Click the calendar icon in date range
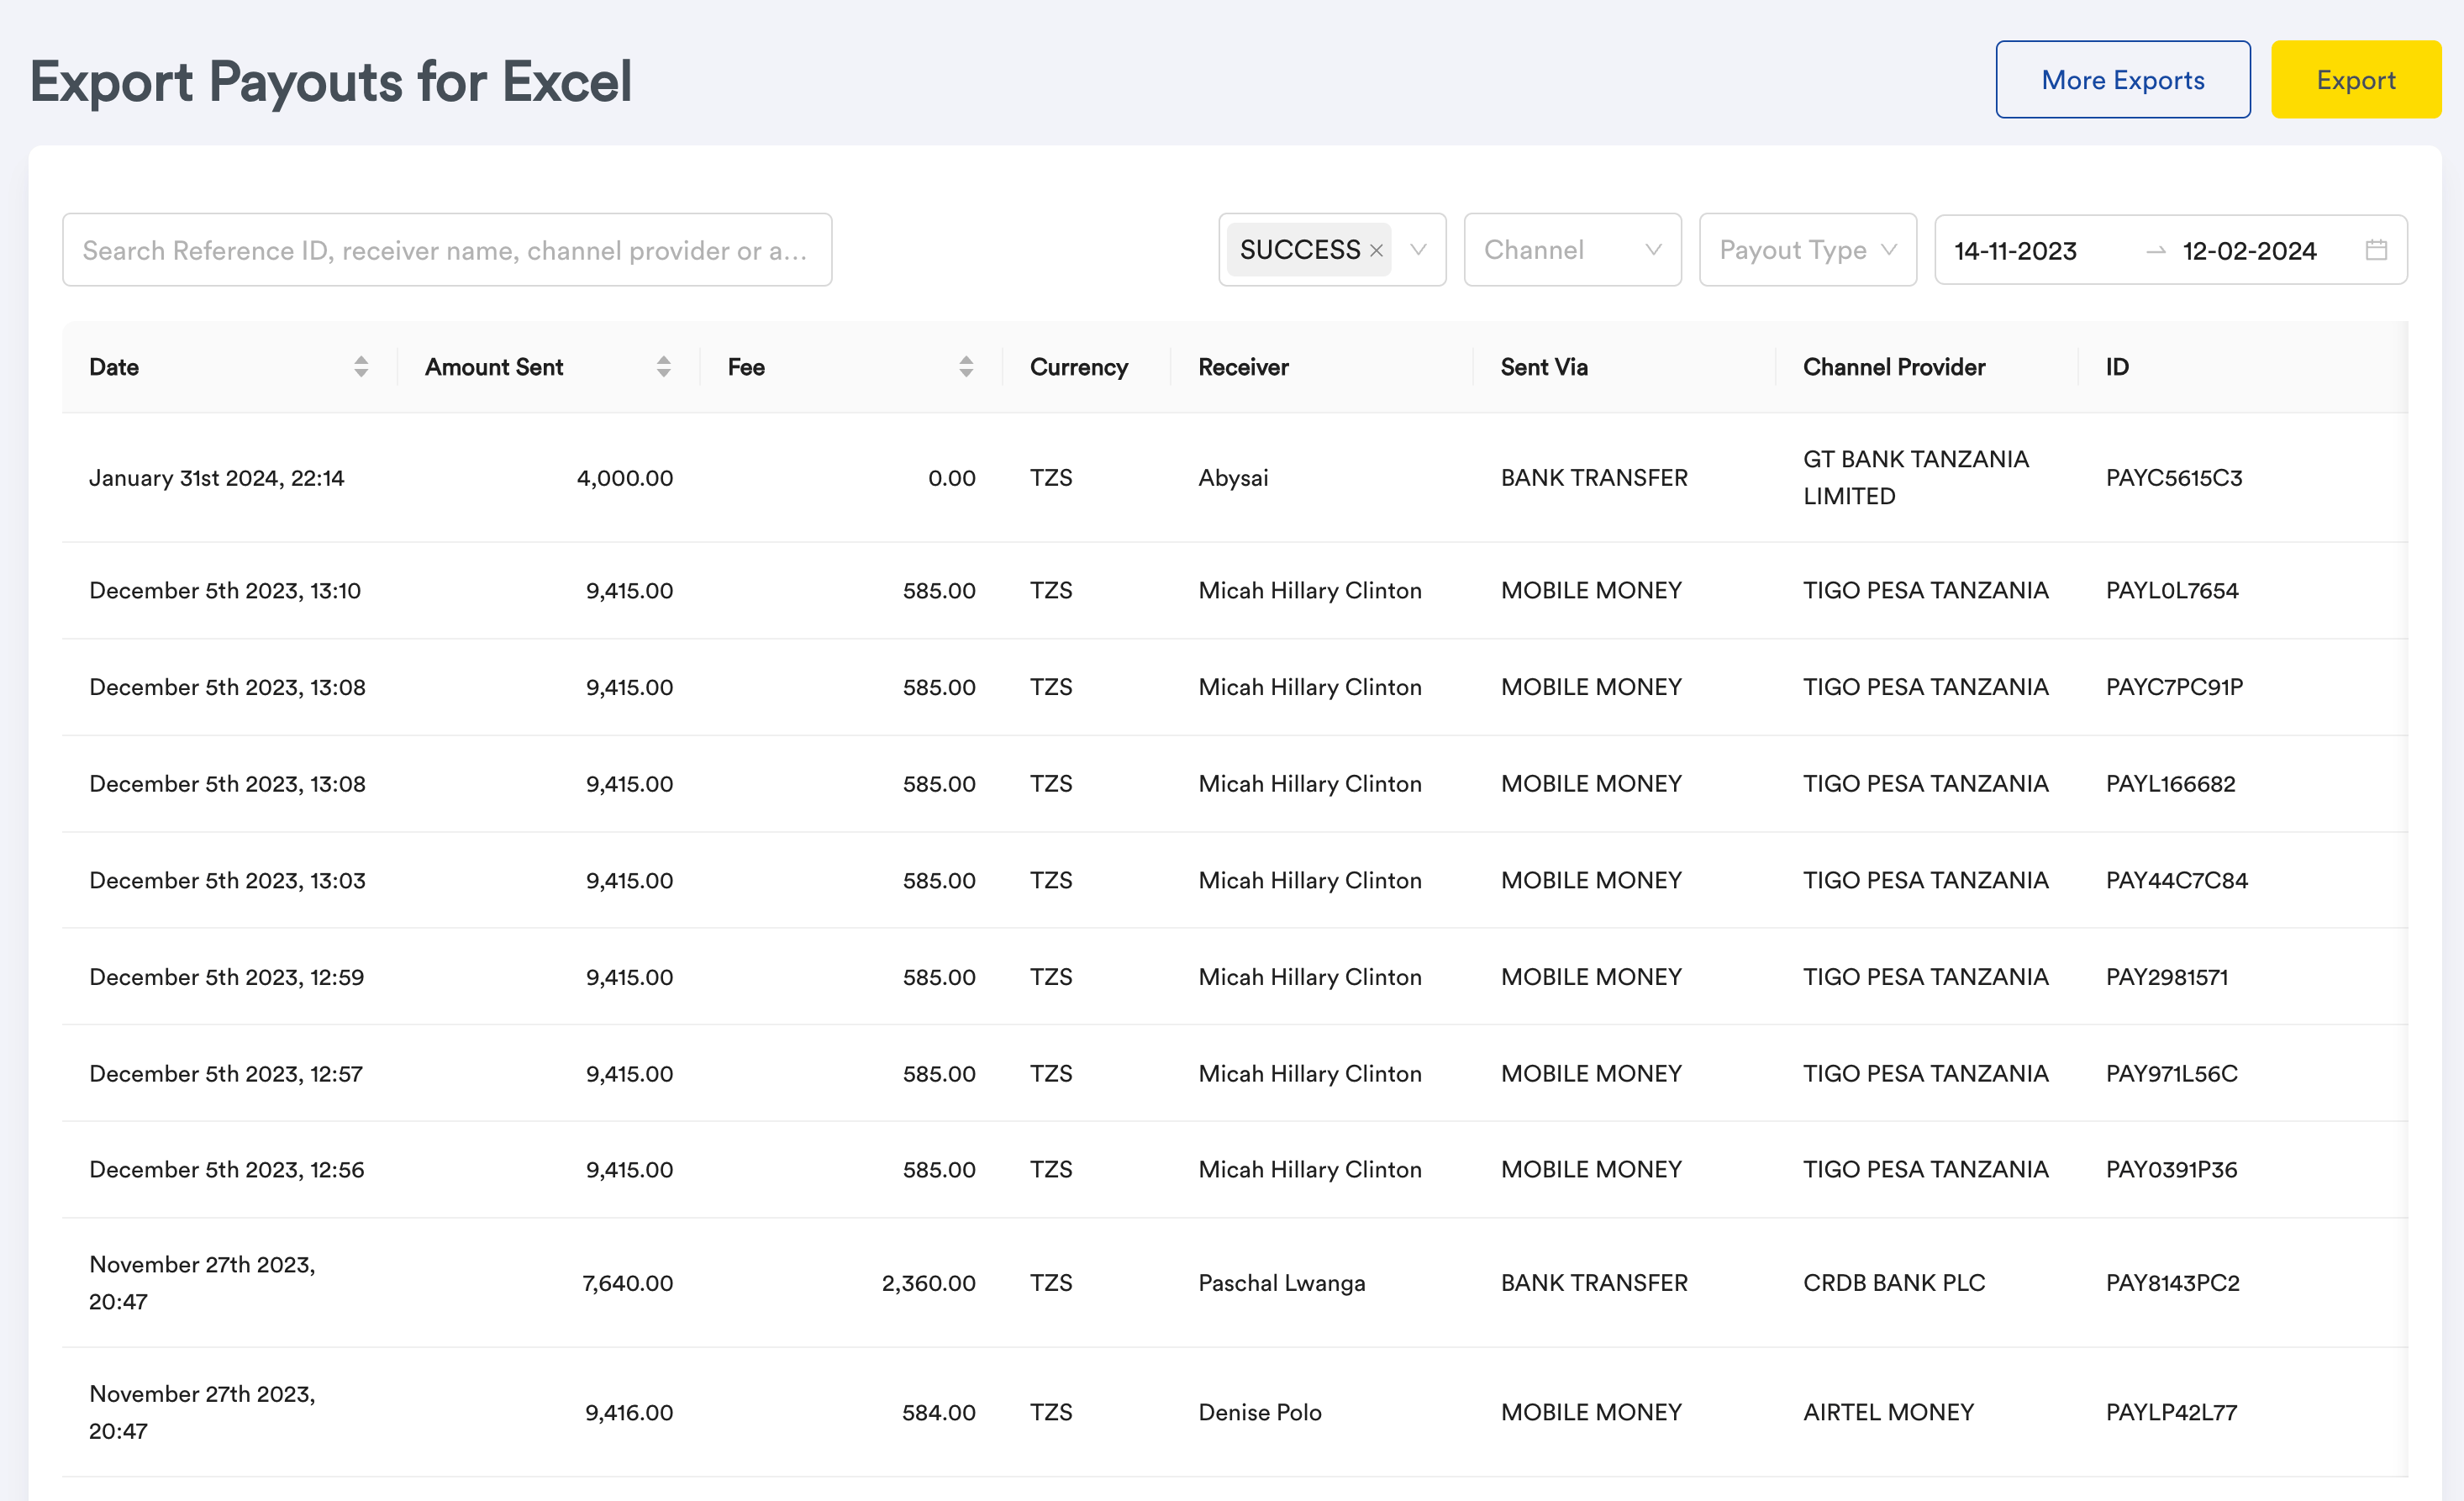This screenshot has width=2464, height=1501. pyautogui.click(x=2376, y=250)
